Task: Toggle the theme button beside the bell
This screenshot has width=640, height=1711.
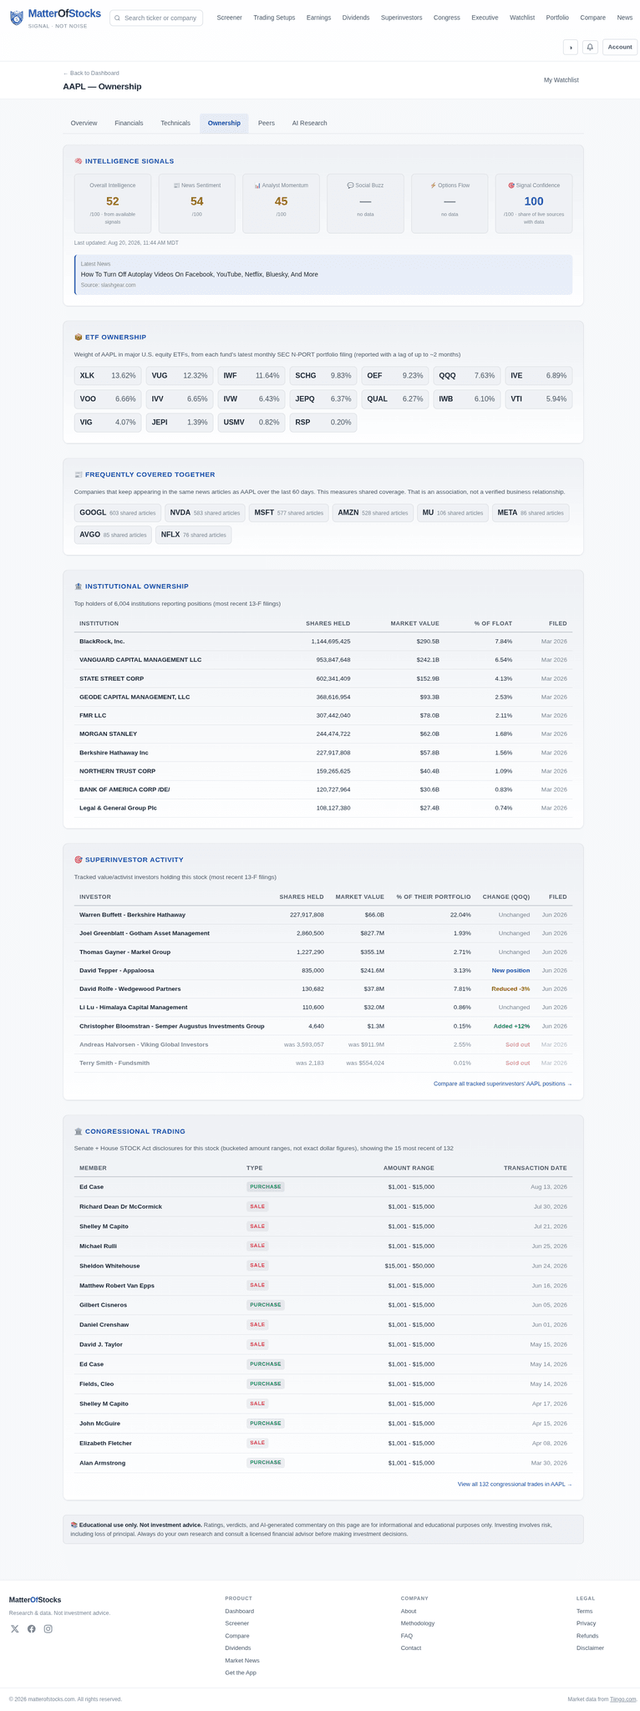Action: click(570, 47)
